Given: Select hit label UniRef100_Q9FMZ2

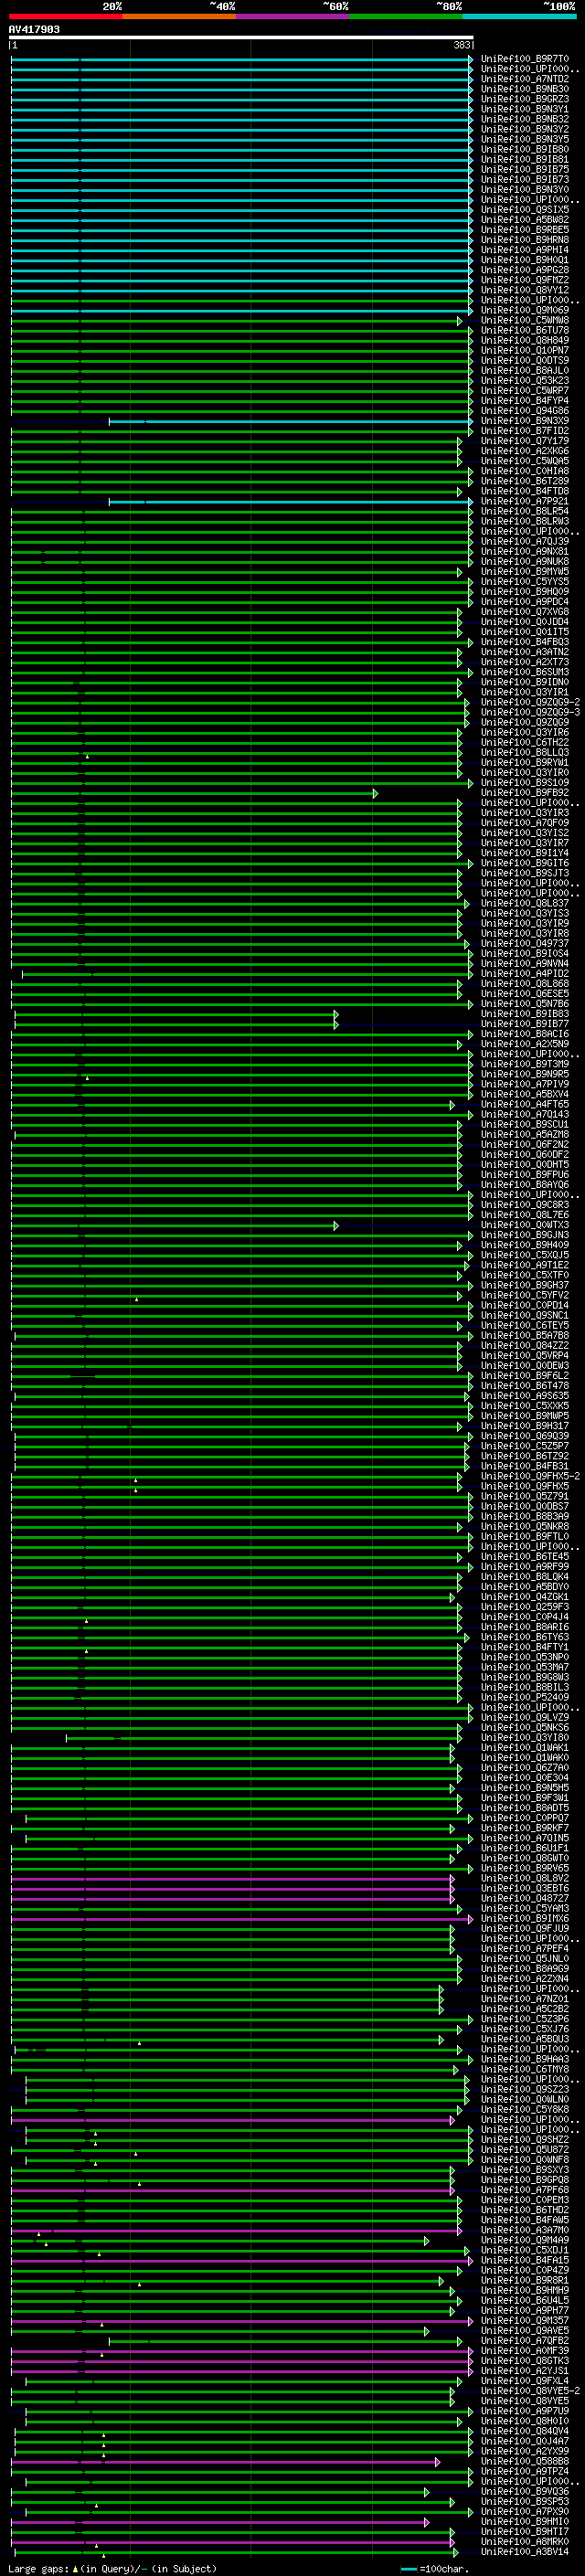Looking at the screenshot, I should point(525,280).
